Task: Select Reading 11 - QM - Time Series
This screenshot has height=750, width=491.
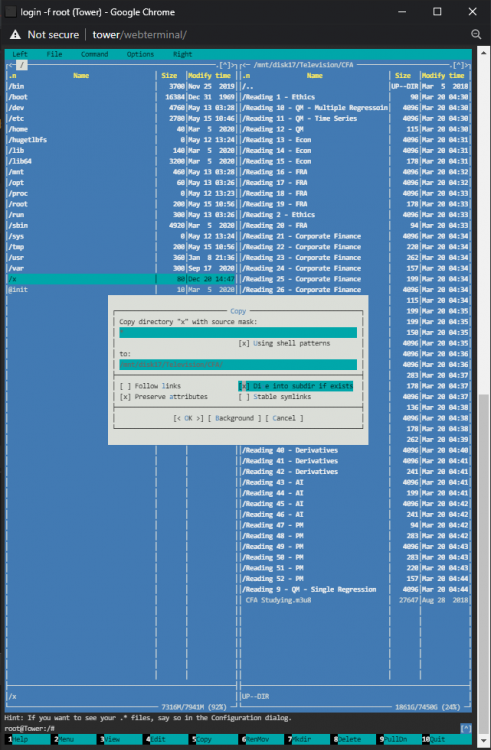Action: (355, 118)
